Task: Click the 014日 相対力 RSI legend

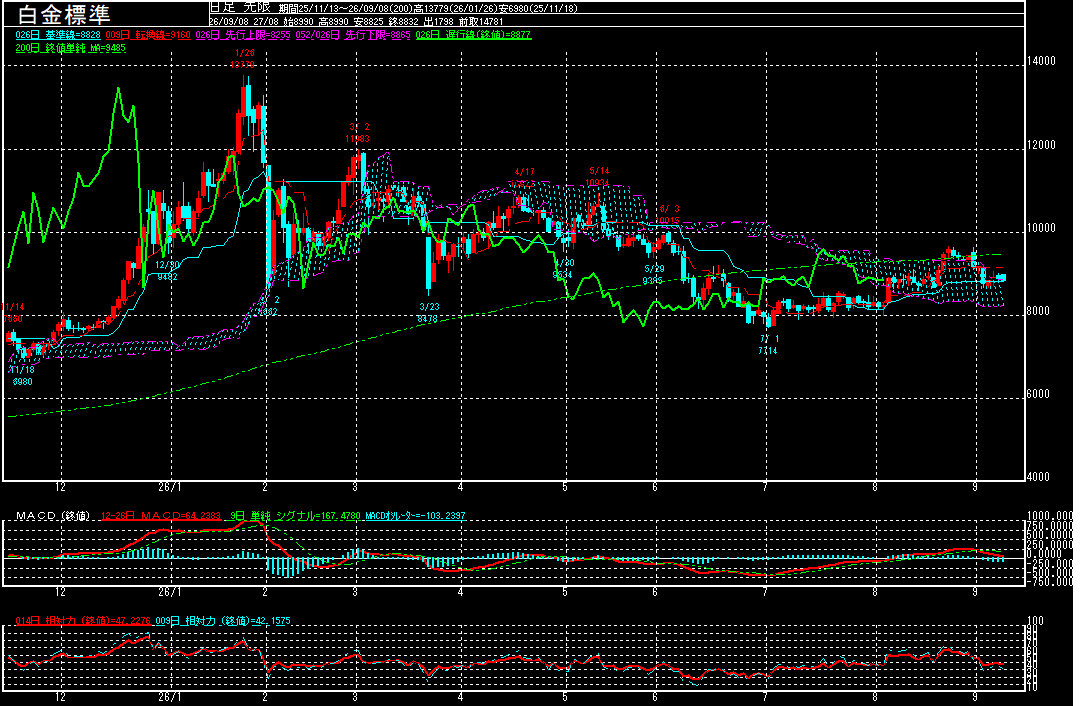Action: tap(83, 621)
